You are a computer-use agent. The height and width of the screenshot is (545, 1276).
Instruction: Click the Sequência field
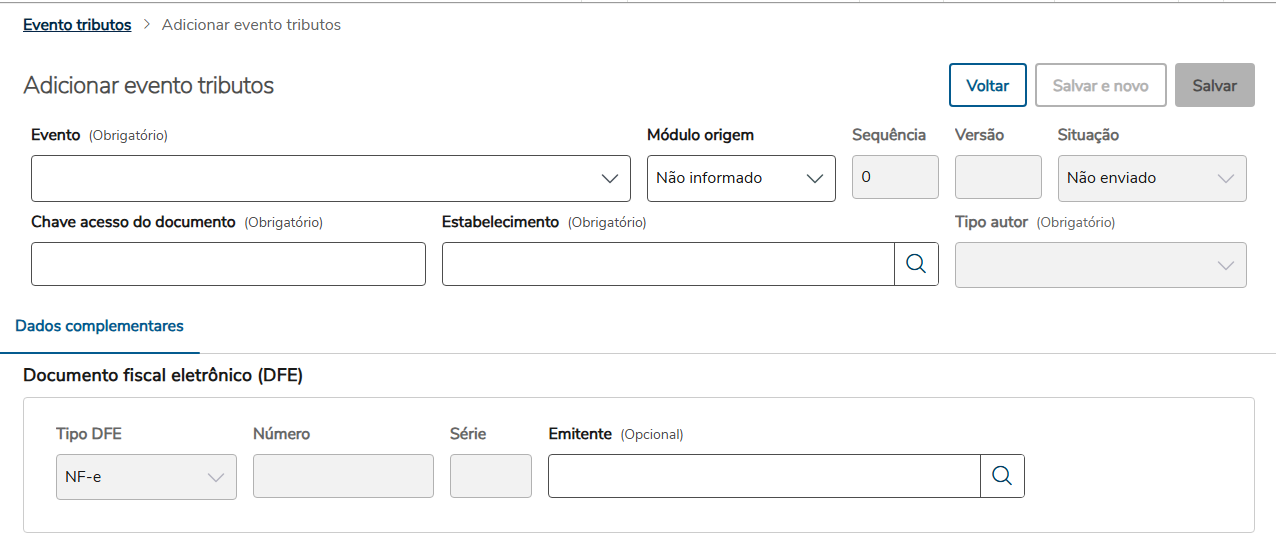tap(894, 178)
